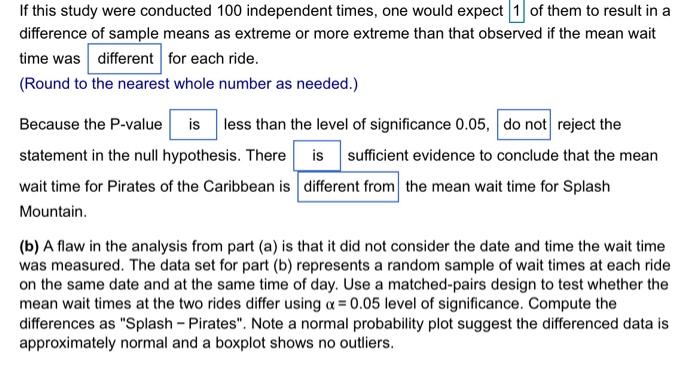Open the "is" dropdown before "sufficient evidence"

click(x=317, y=156)
